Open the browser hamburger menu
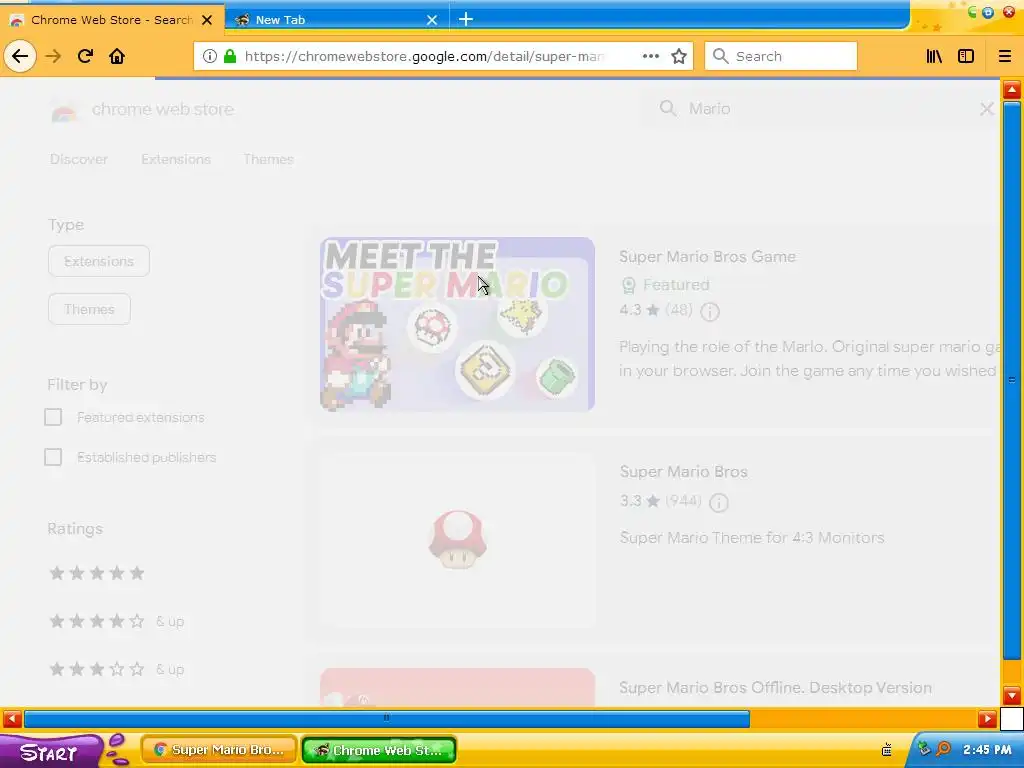The width and height of the screenshot is (1024, 768). 1004,56
